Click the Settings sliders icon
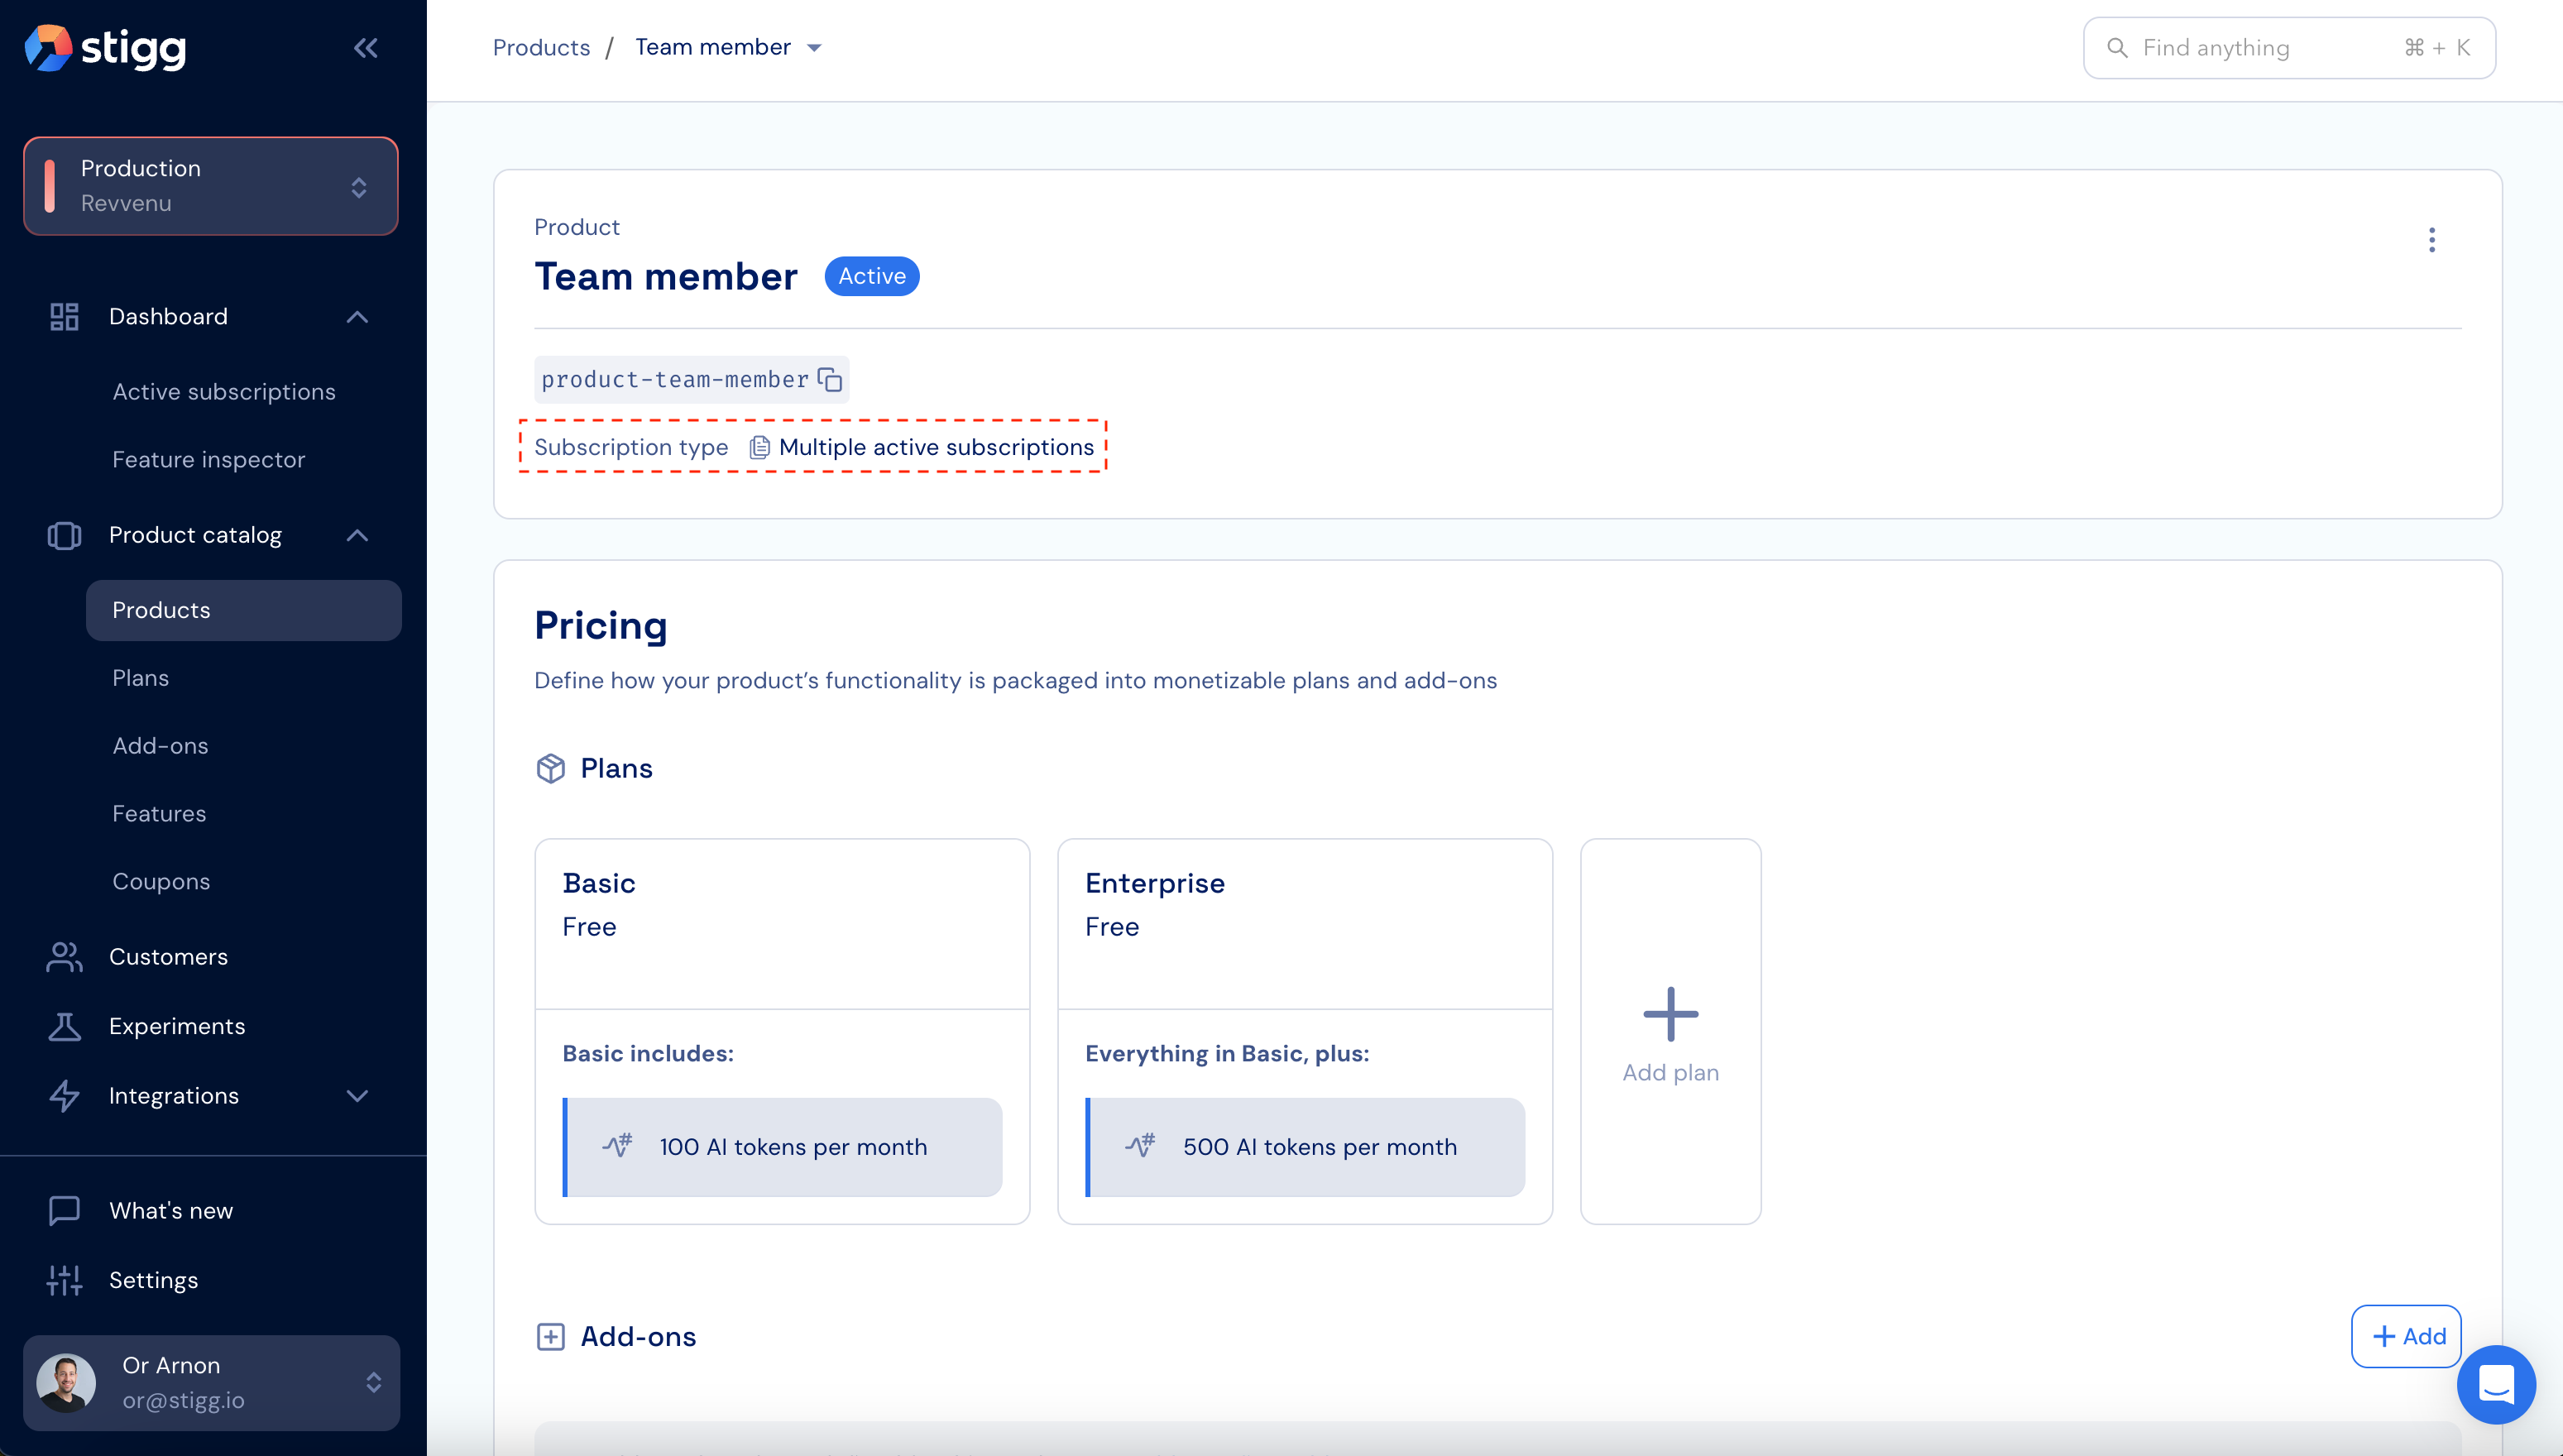Viewport: 2563px width, 1456px height. point(64,1280)
